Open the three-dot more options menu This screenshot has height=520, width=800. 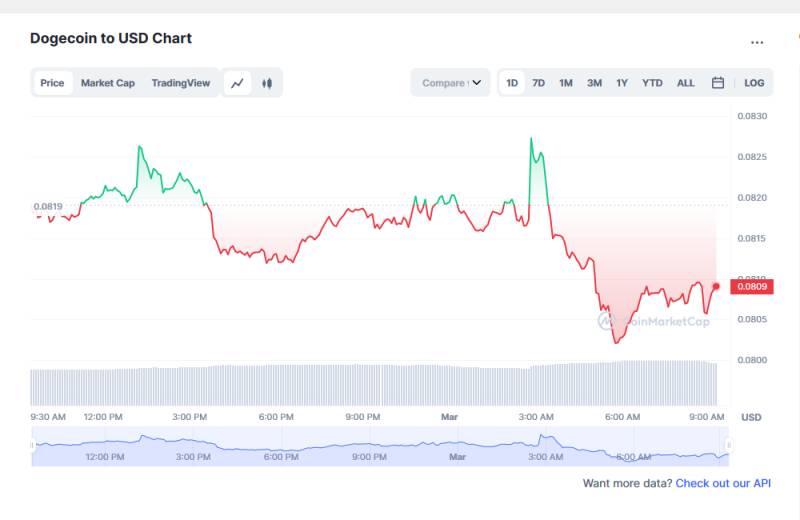click(757, 42)
